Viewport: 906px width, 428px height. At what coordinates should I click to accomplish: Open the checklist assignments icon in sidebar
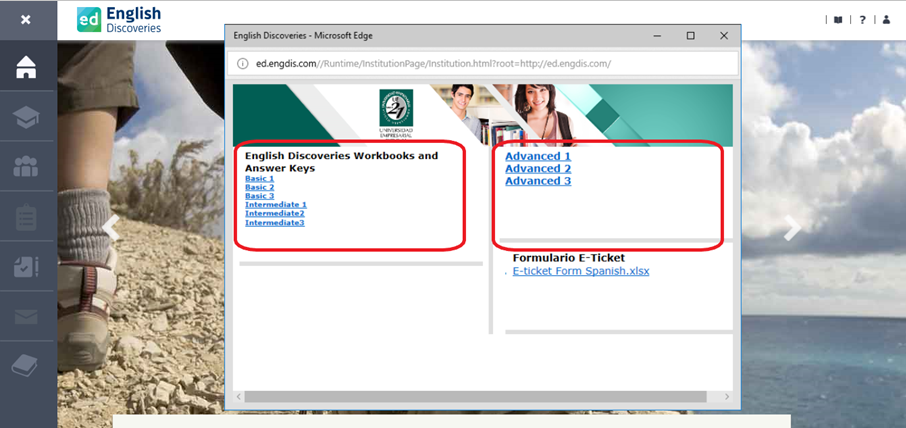click(x=26, y=267)
